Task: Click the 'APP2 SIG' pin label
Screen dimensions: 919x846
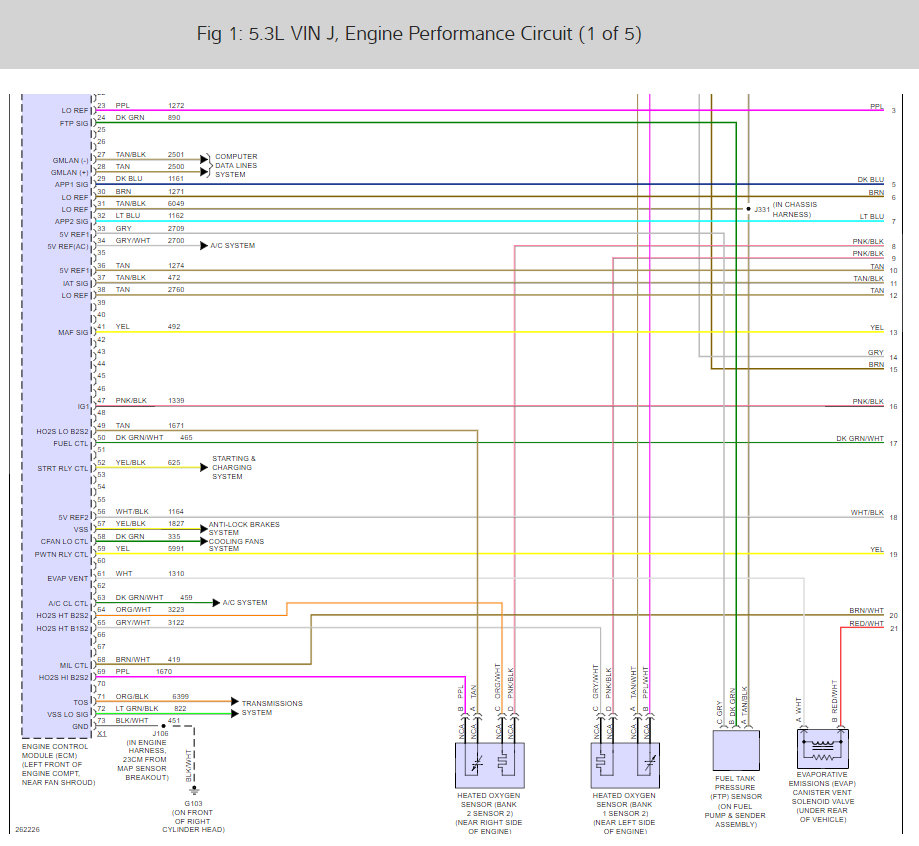Action: point(72,222)
